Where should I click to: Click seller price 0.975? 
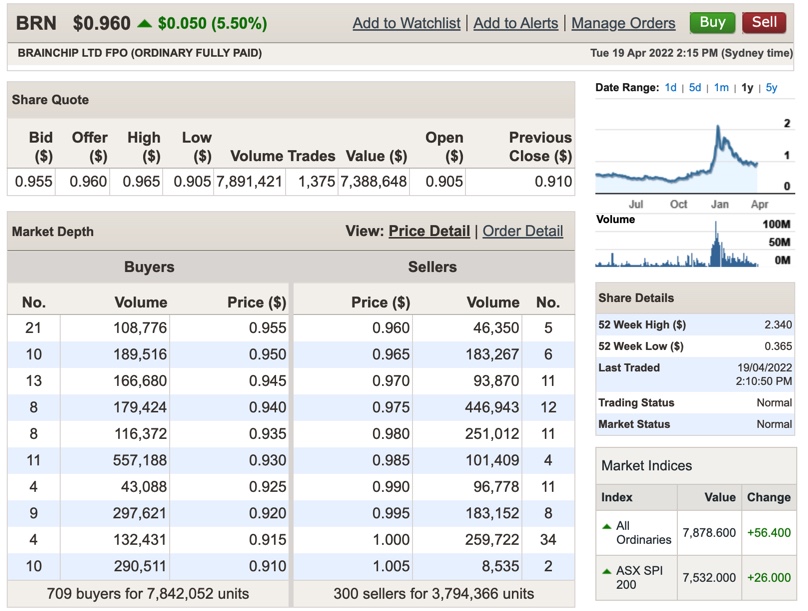(391, 408)
